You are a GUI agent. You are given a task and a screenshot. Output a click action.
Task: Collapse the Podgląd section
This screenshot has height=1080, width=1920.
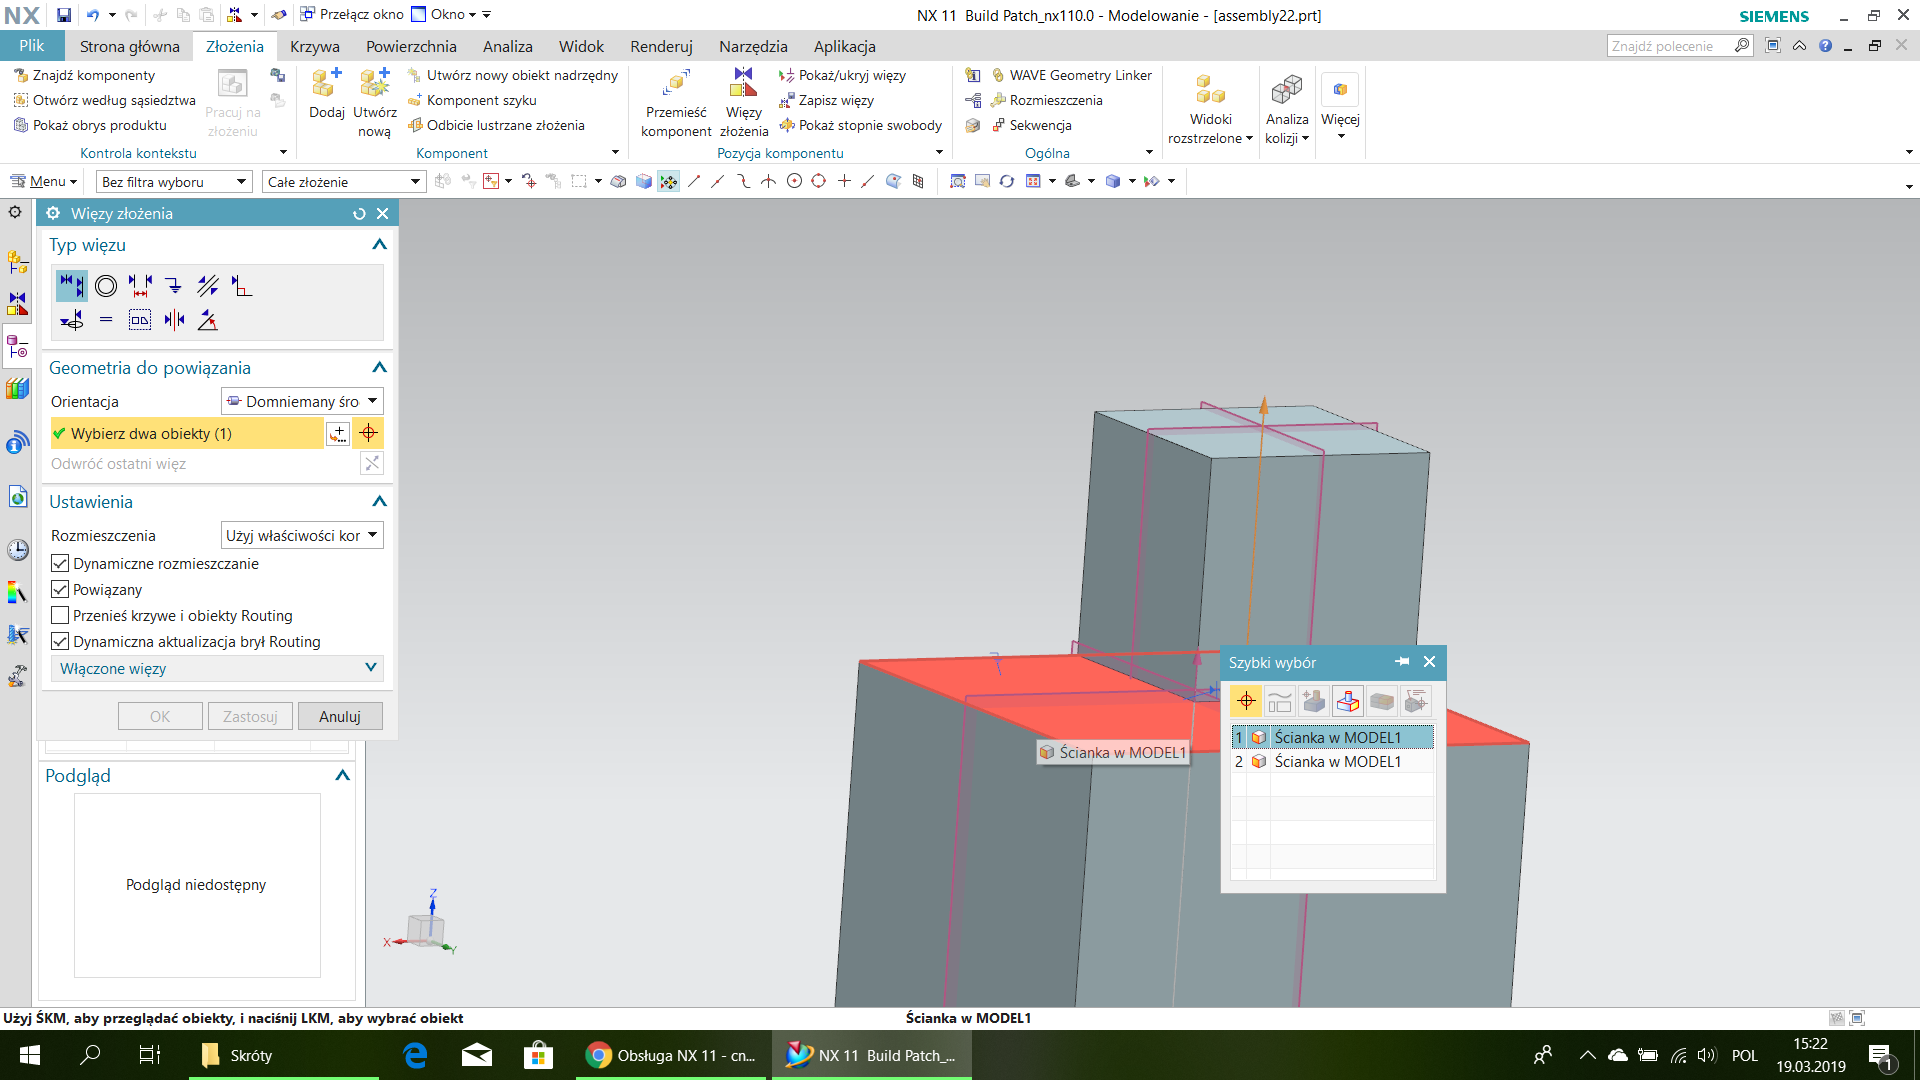click(x=342, y=776)
